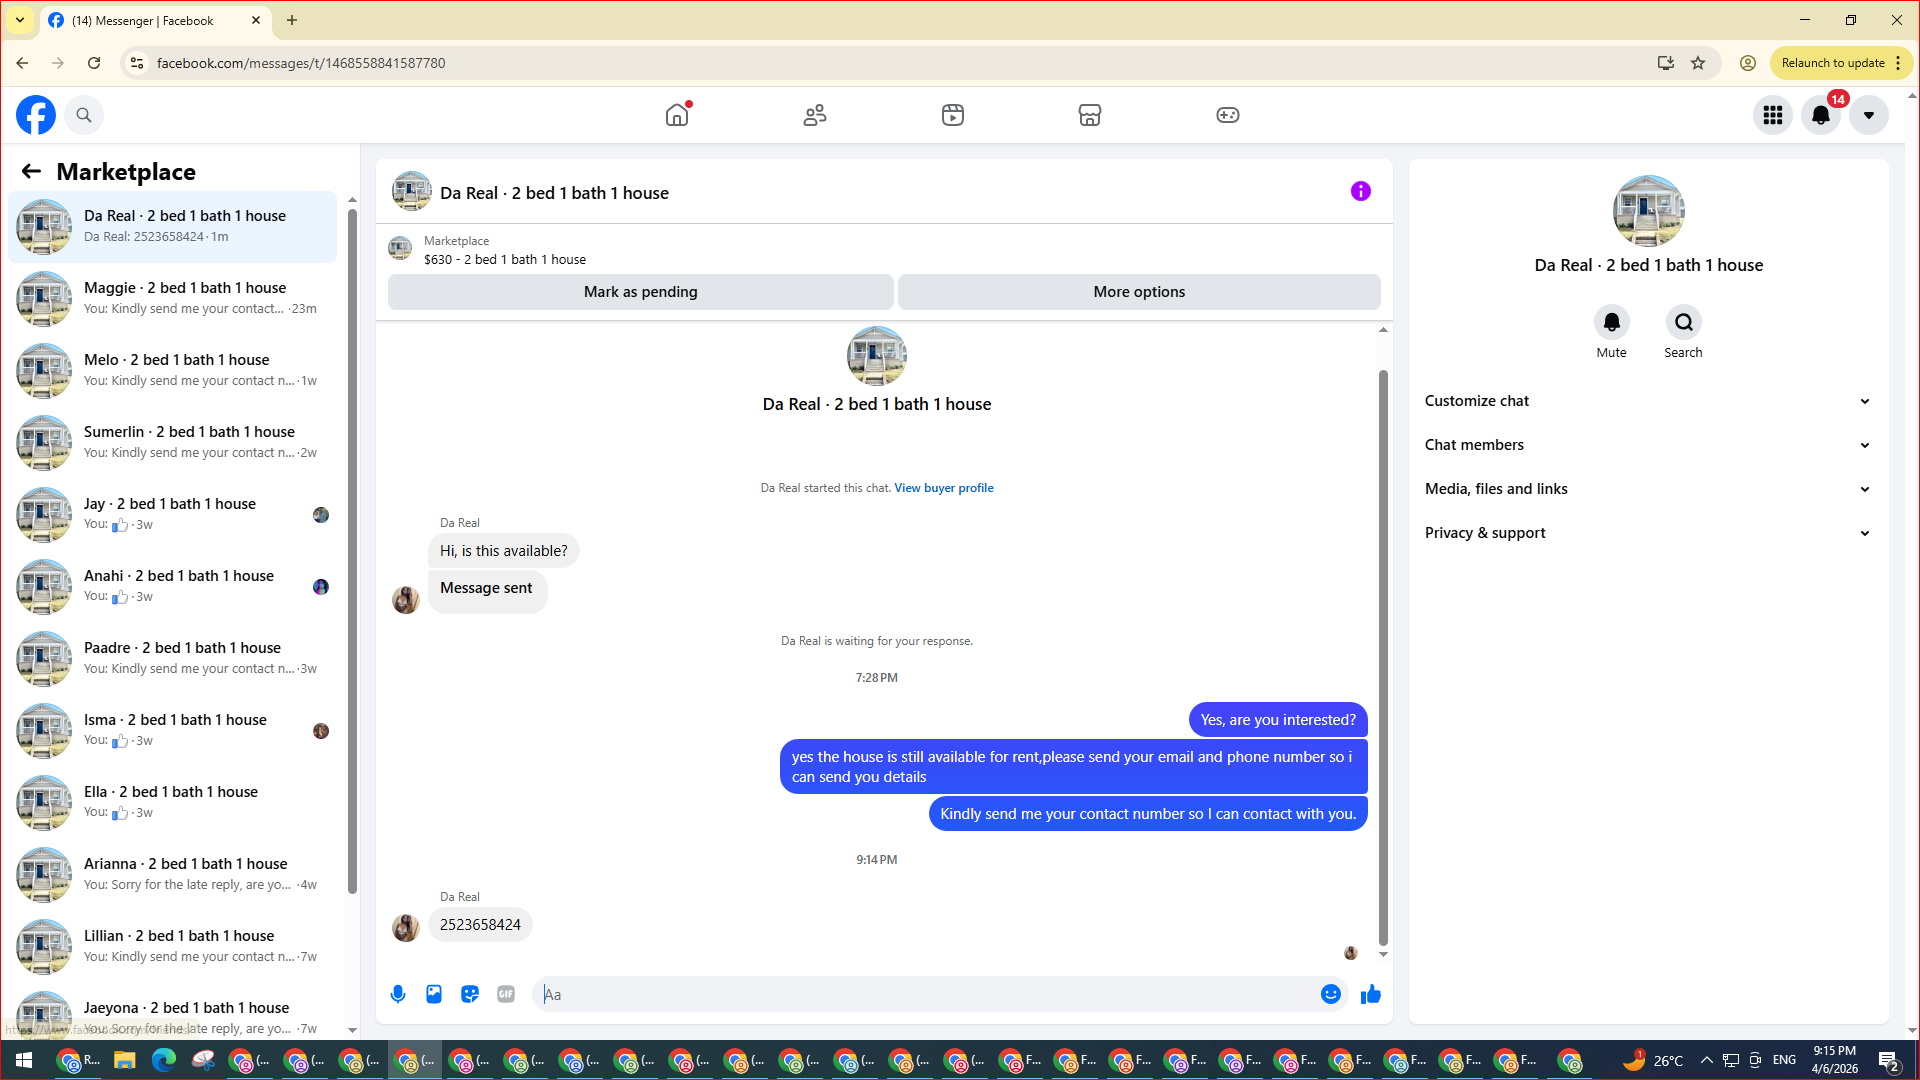Screen dimensions: 1920x1080
Task: Open the Paadre conversation
Action: [x=173, y=659]
